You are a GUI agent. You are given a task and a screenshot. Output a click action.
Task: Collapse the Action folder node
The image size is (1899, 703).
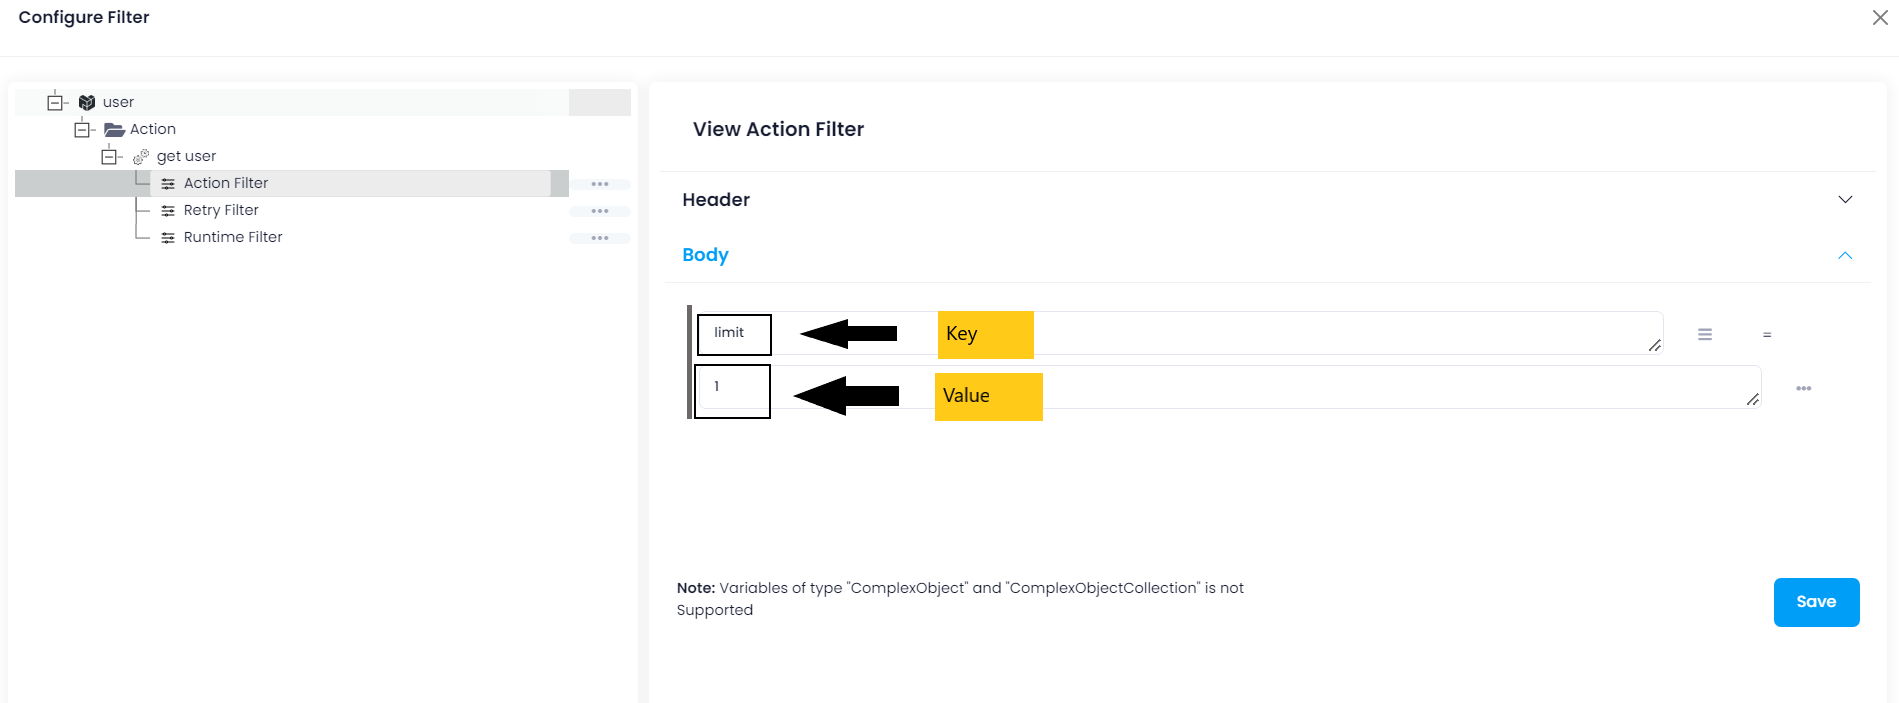82,130
